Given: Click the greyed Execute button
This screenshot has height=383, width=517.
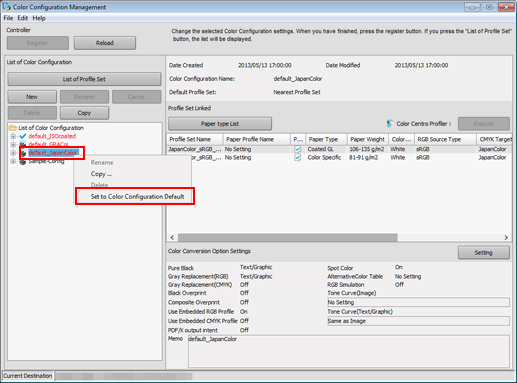Looking at the screenshot, I should (x=484, y=124).
